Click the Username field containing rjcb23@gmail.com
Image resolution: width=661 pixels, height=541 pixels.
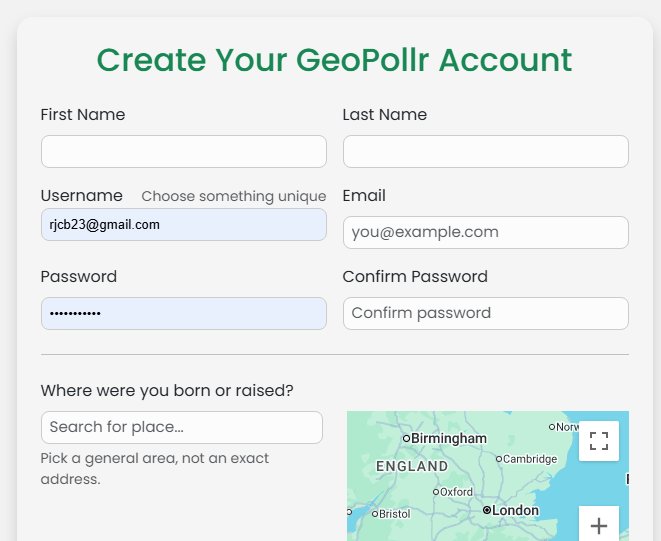tap(183, 224)
